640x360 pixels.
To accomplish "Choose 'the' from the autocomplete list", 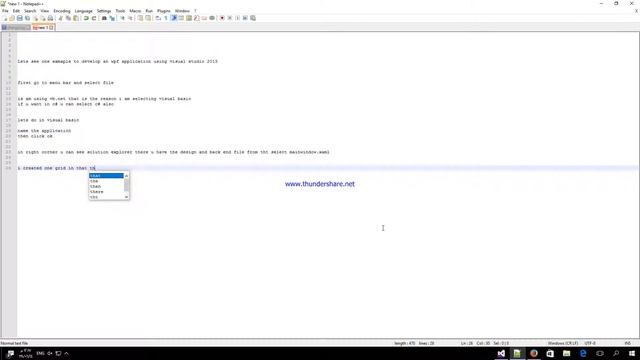I will coord(106,181).
